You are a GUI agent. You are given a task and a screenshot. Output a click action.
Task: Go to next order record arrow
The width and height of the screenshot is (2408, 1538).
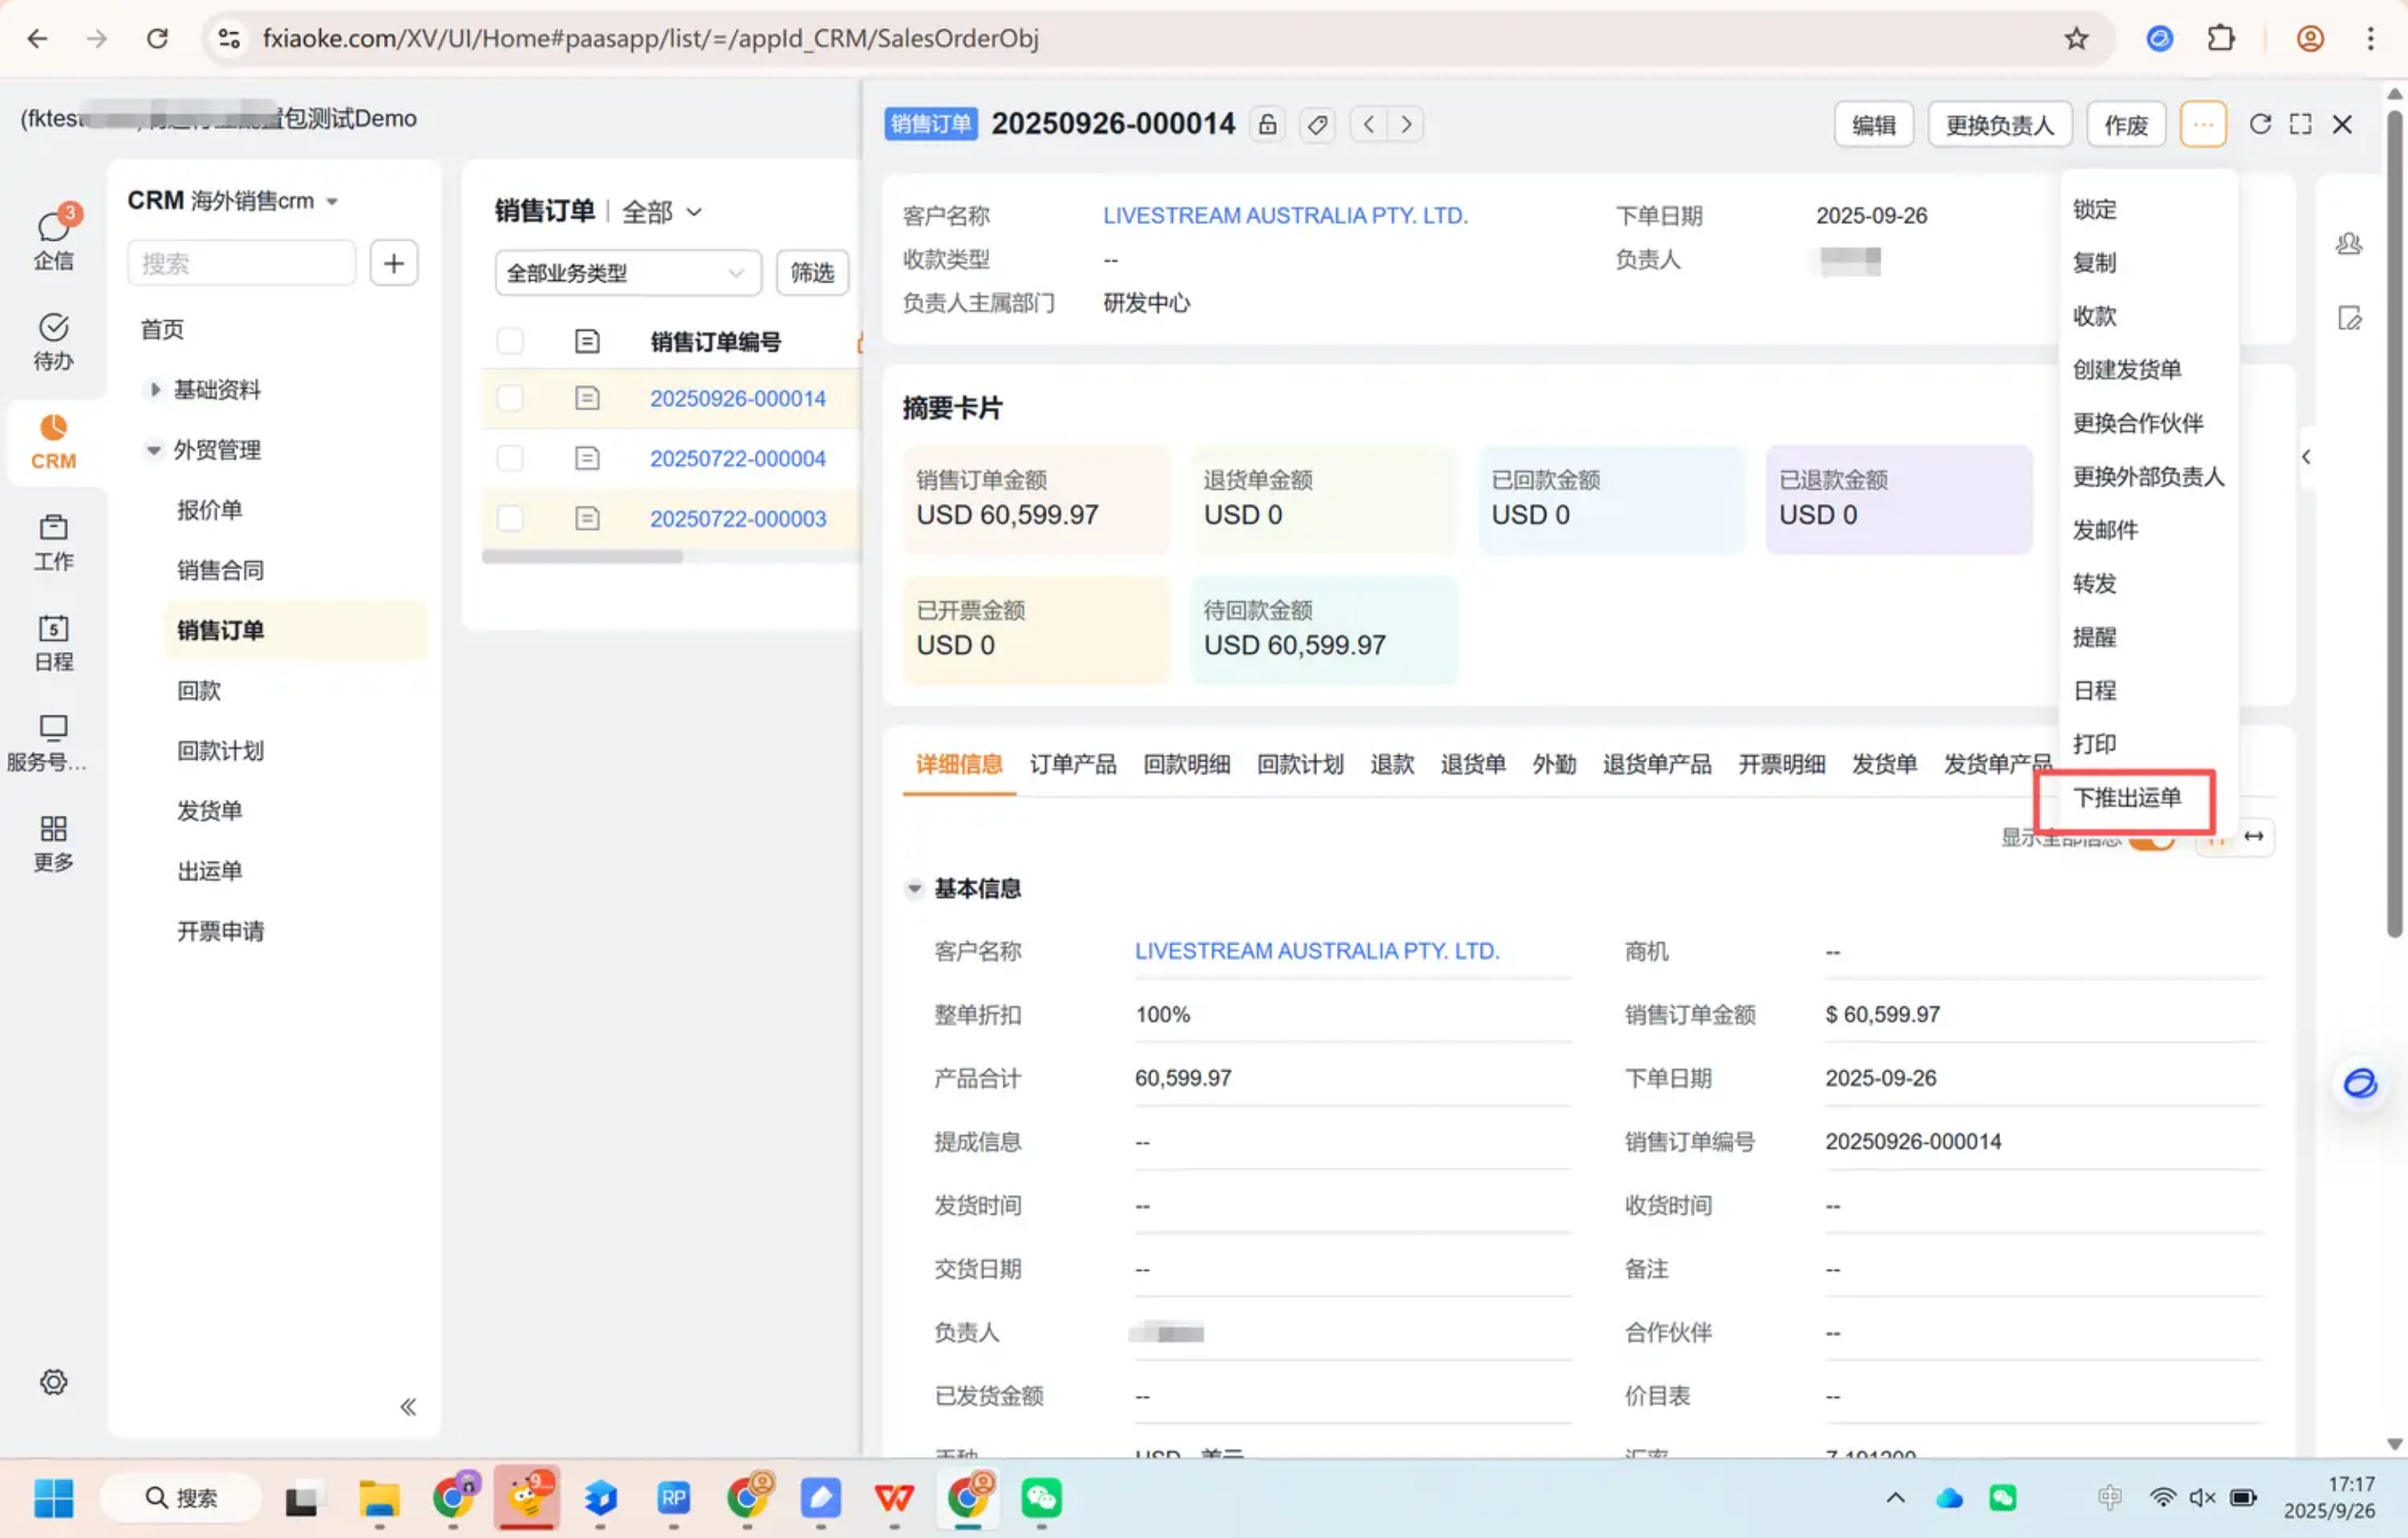(1406, 124)
